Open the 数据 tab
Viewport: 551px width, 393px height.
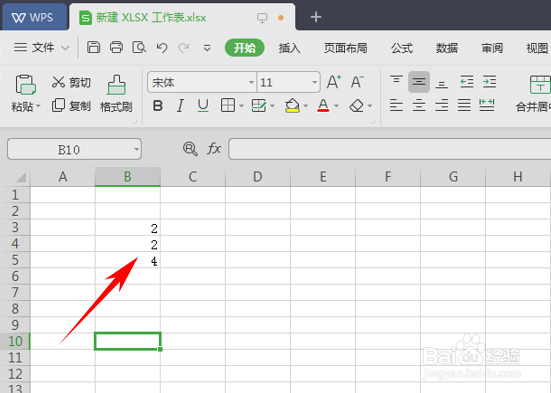(447, 48)
